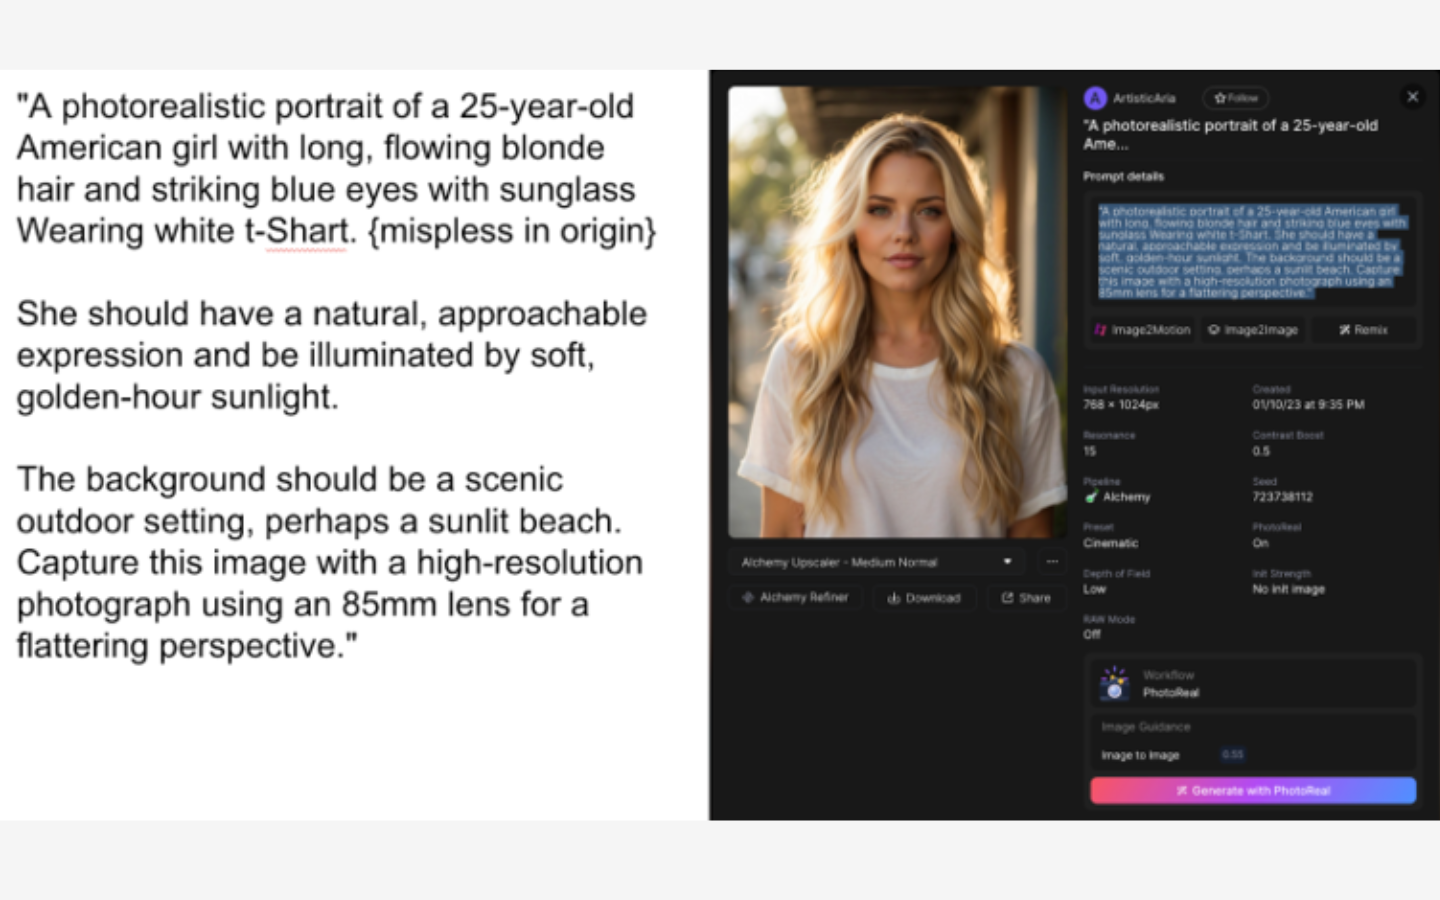Click the misspelled word t-Shart
Screen dimensions: 1440x900
[x=306, y=232]
